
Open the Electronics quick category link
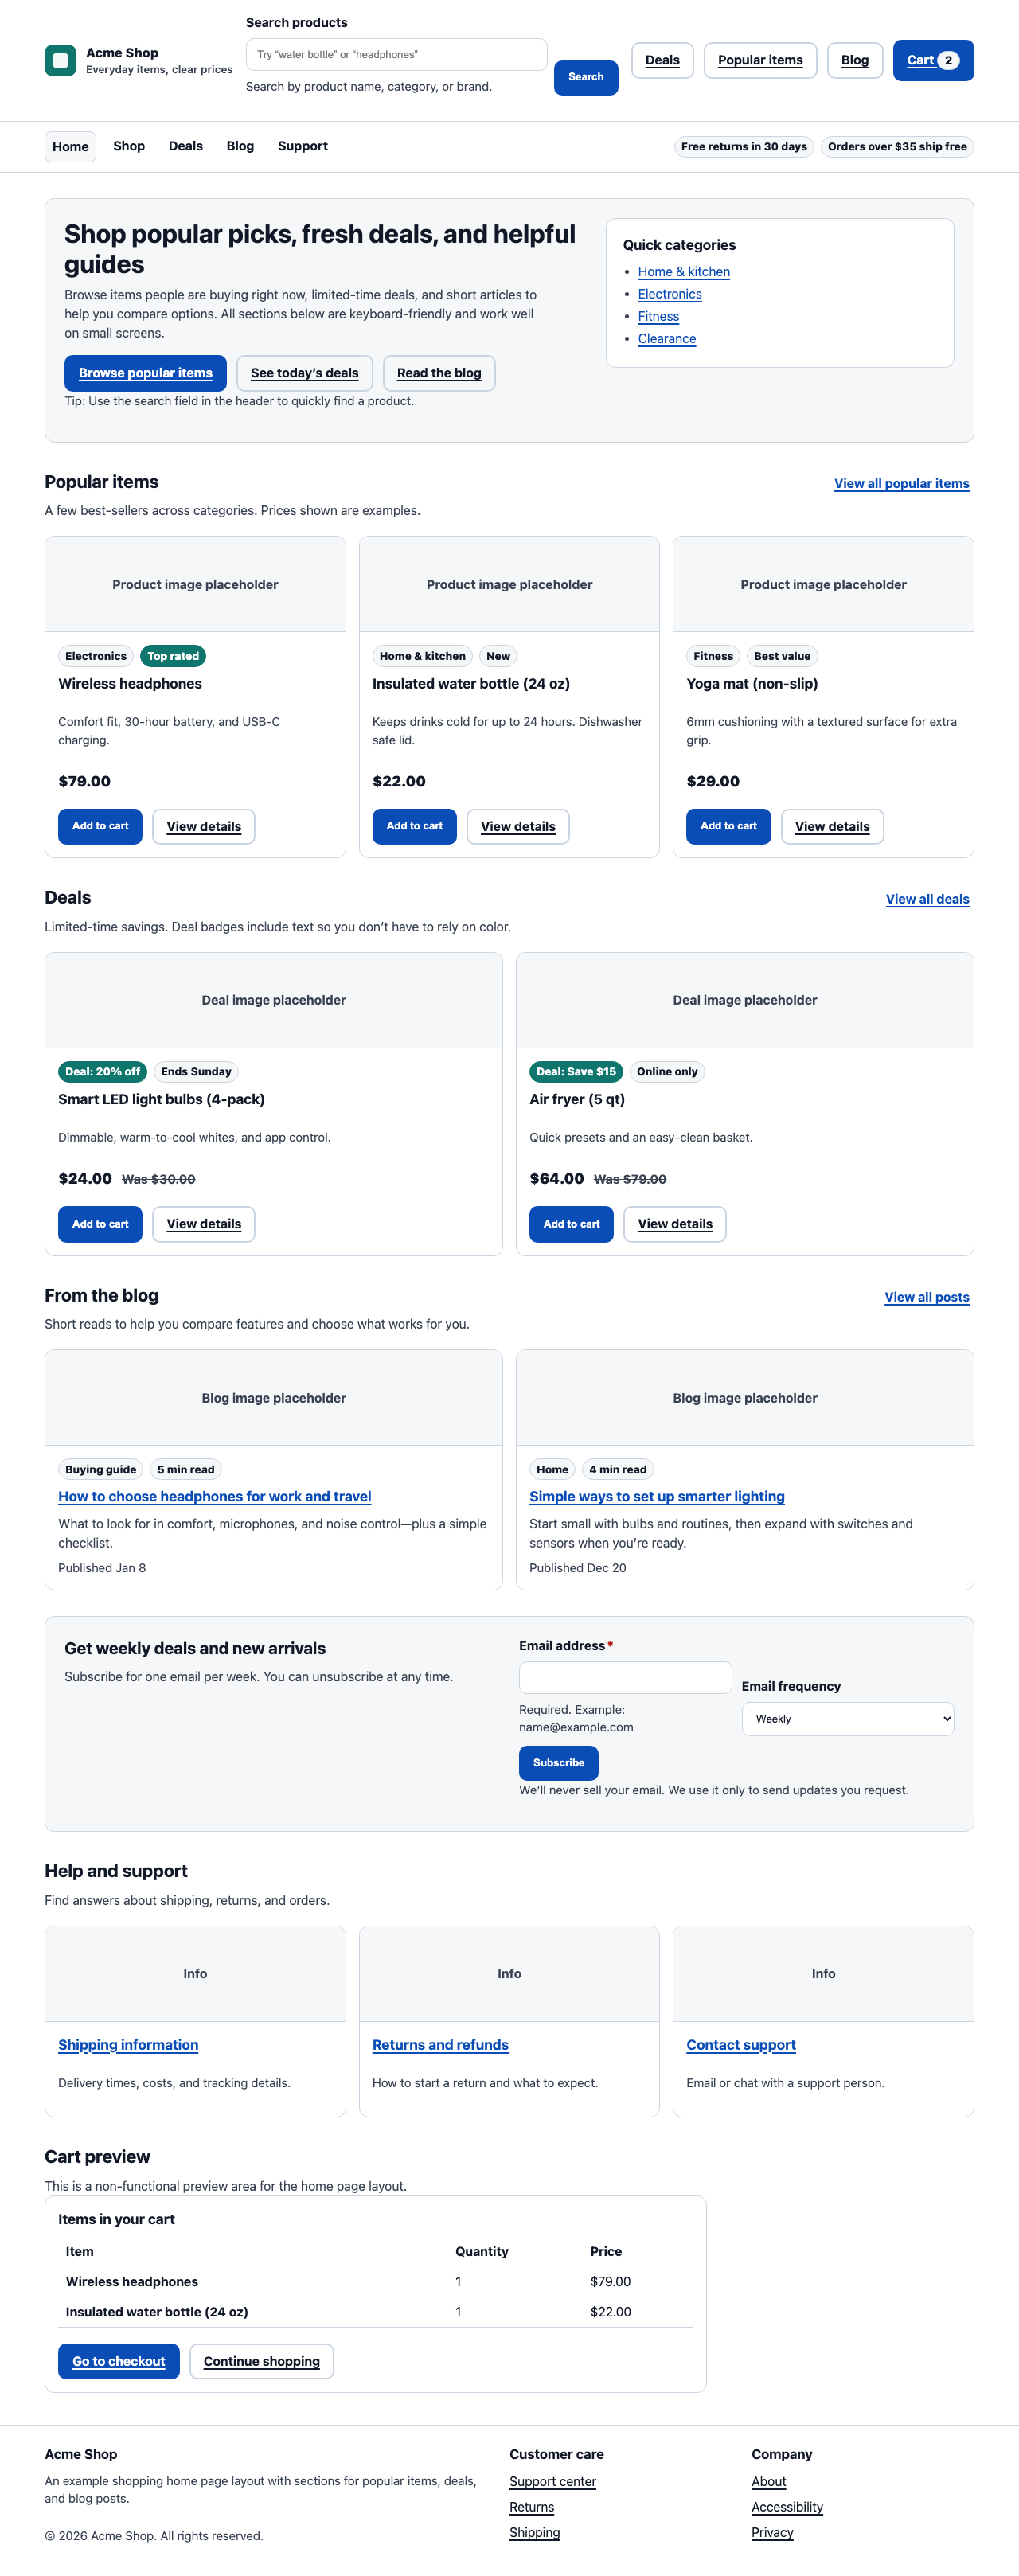coord(669,294)
